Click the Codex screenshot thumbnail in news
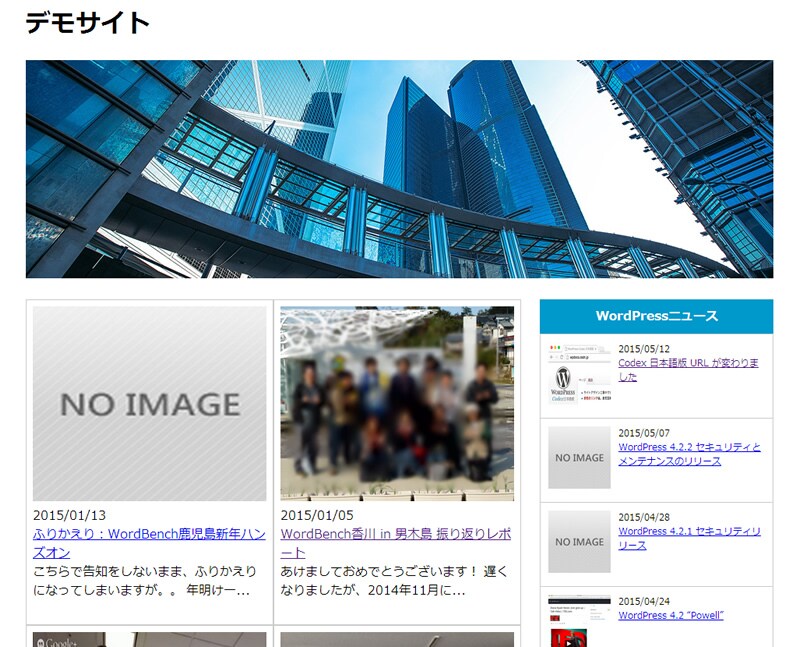 (x=580, y=374)
